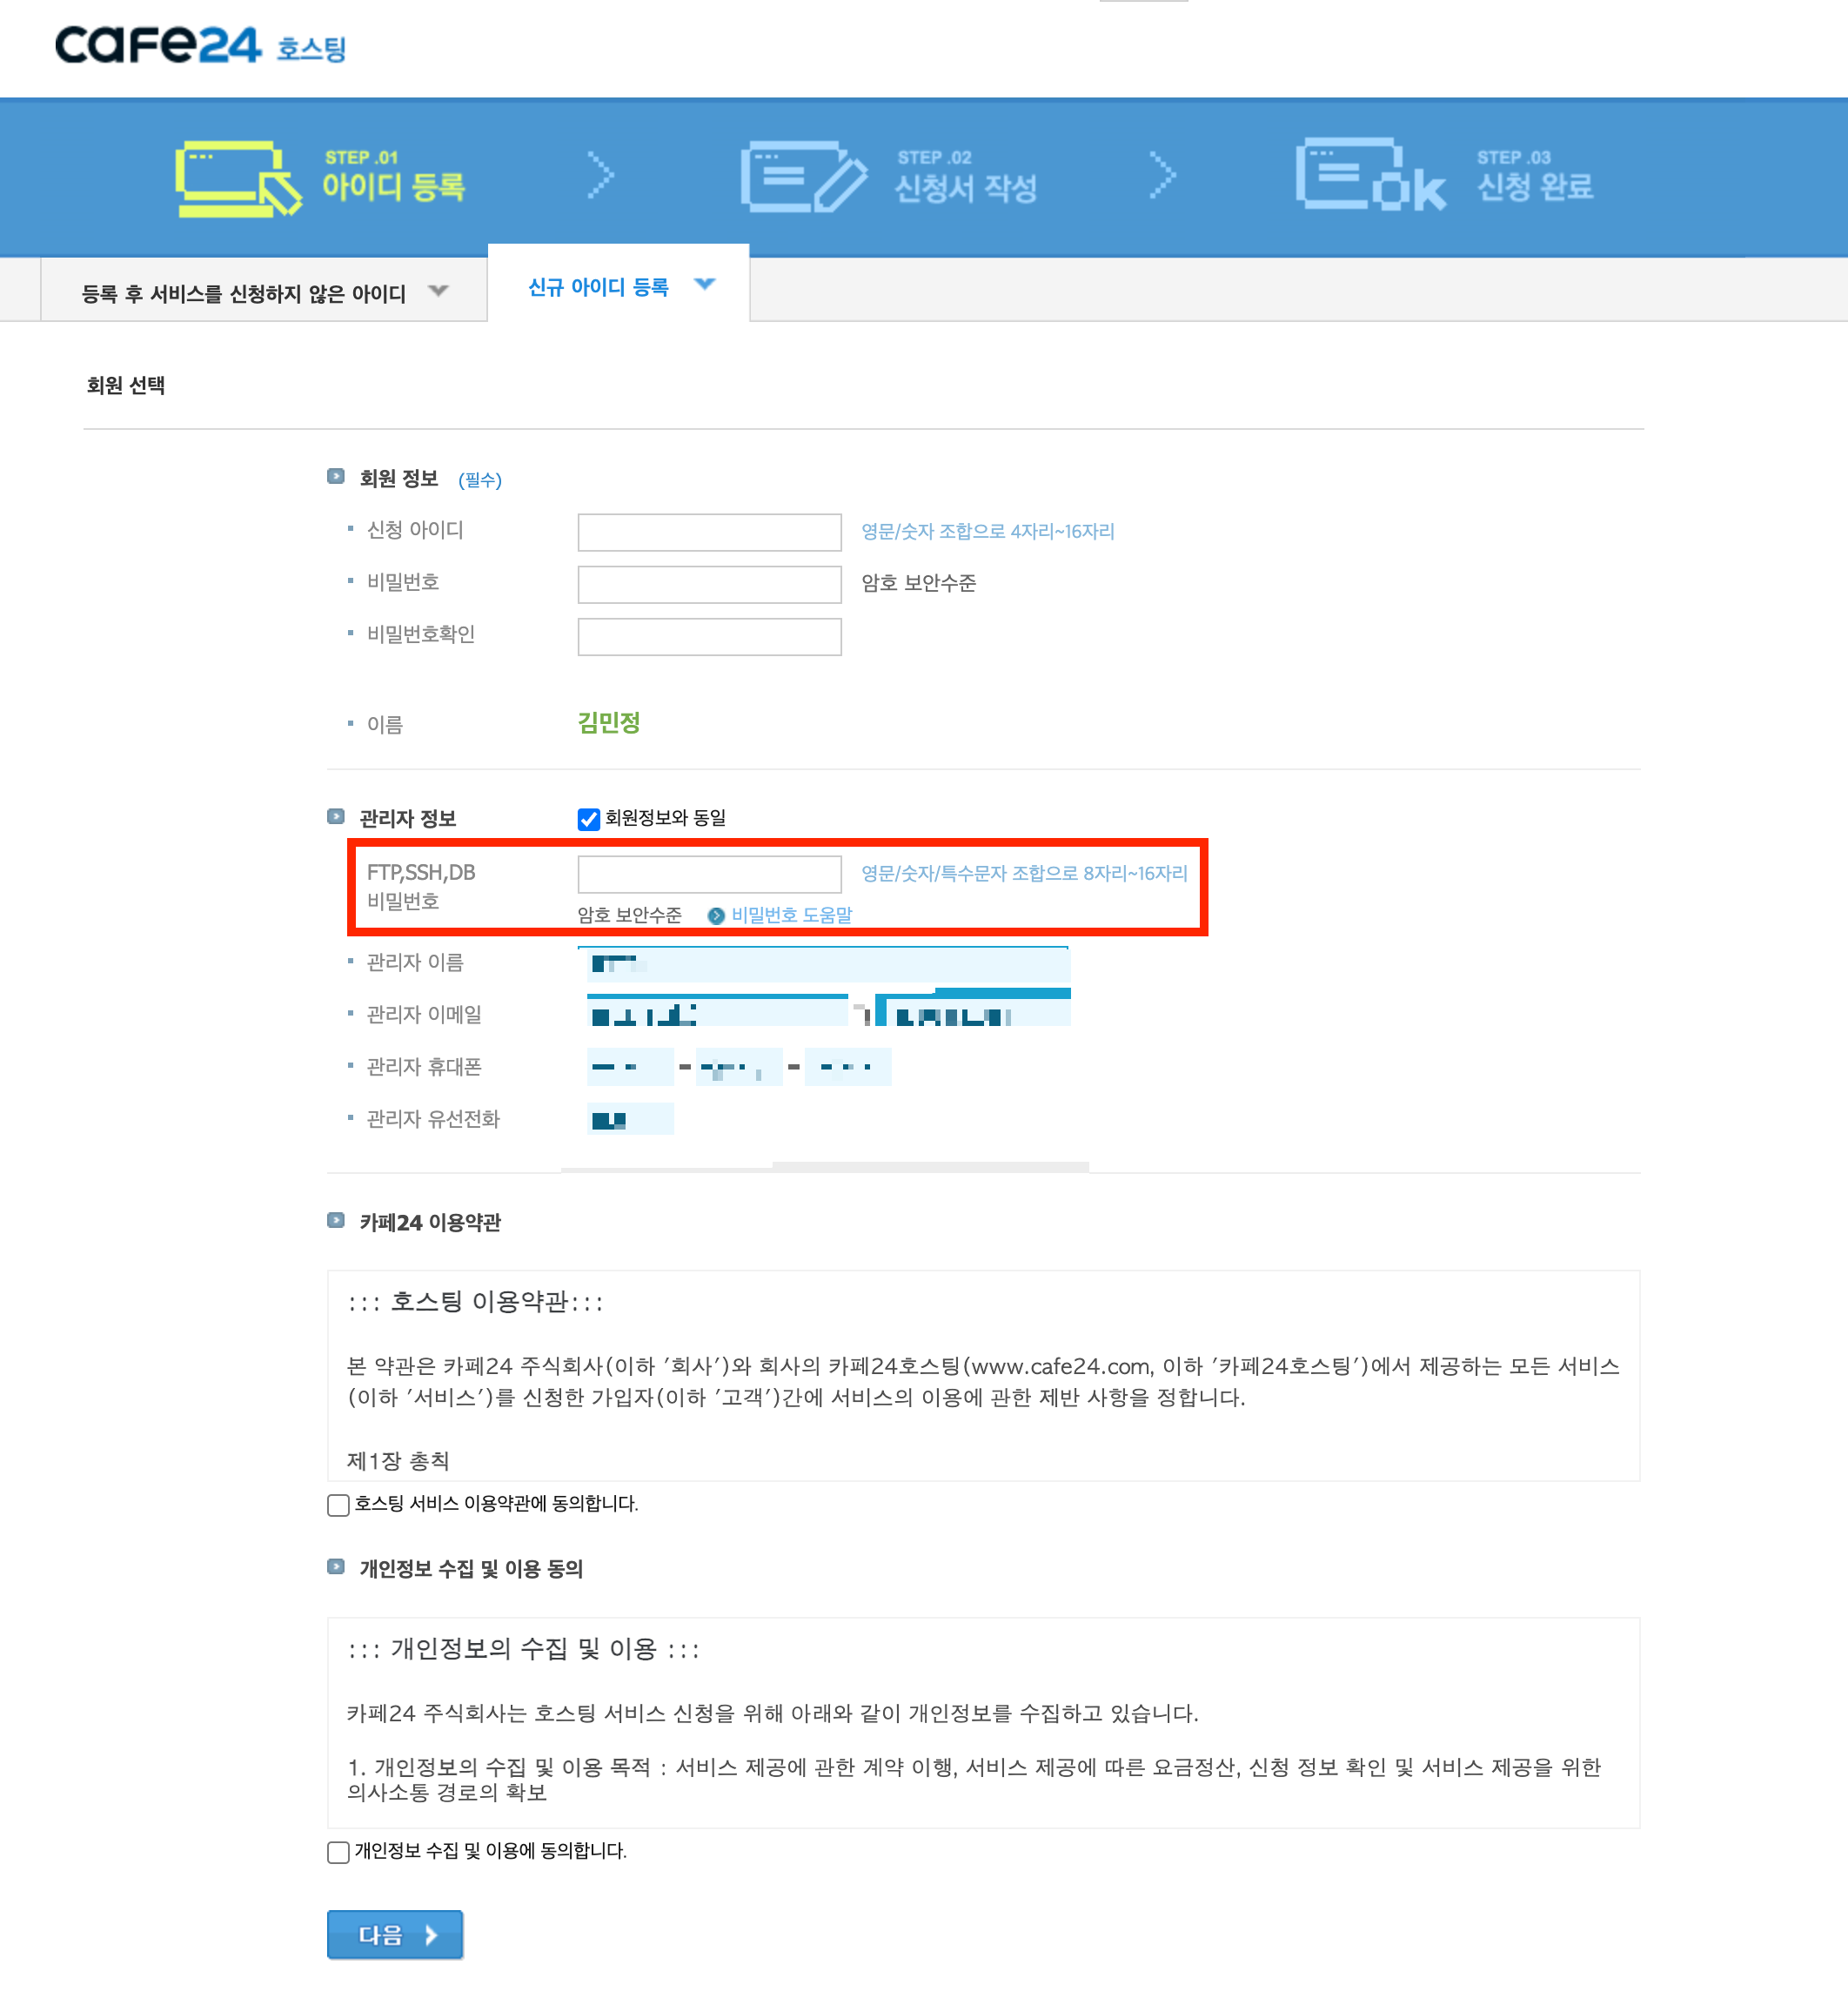Open the 비밀번호 도움말 link
This screenshot has height=2005, width=1848.
pyautogui.click(x=791, y=915)
